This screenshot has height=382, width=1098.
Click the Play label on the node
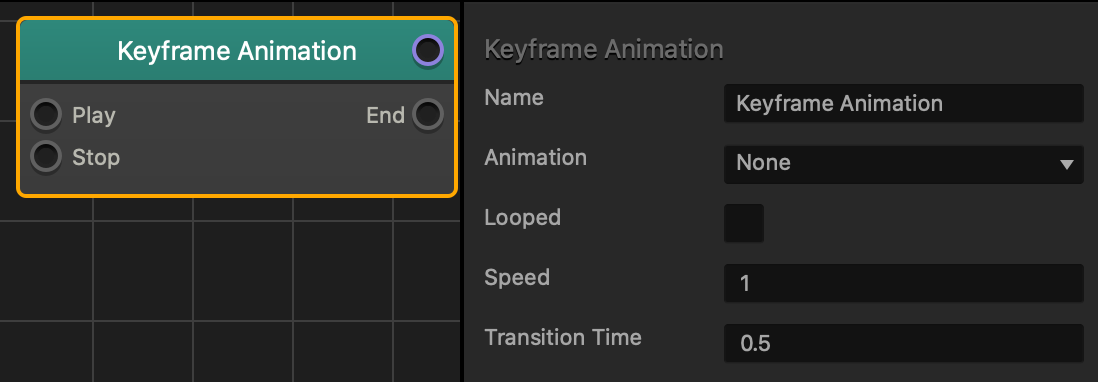(x=94, y=115)
